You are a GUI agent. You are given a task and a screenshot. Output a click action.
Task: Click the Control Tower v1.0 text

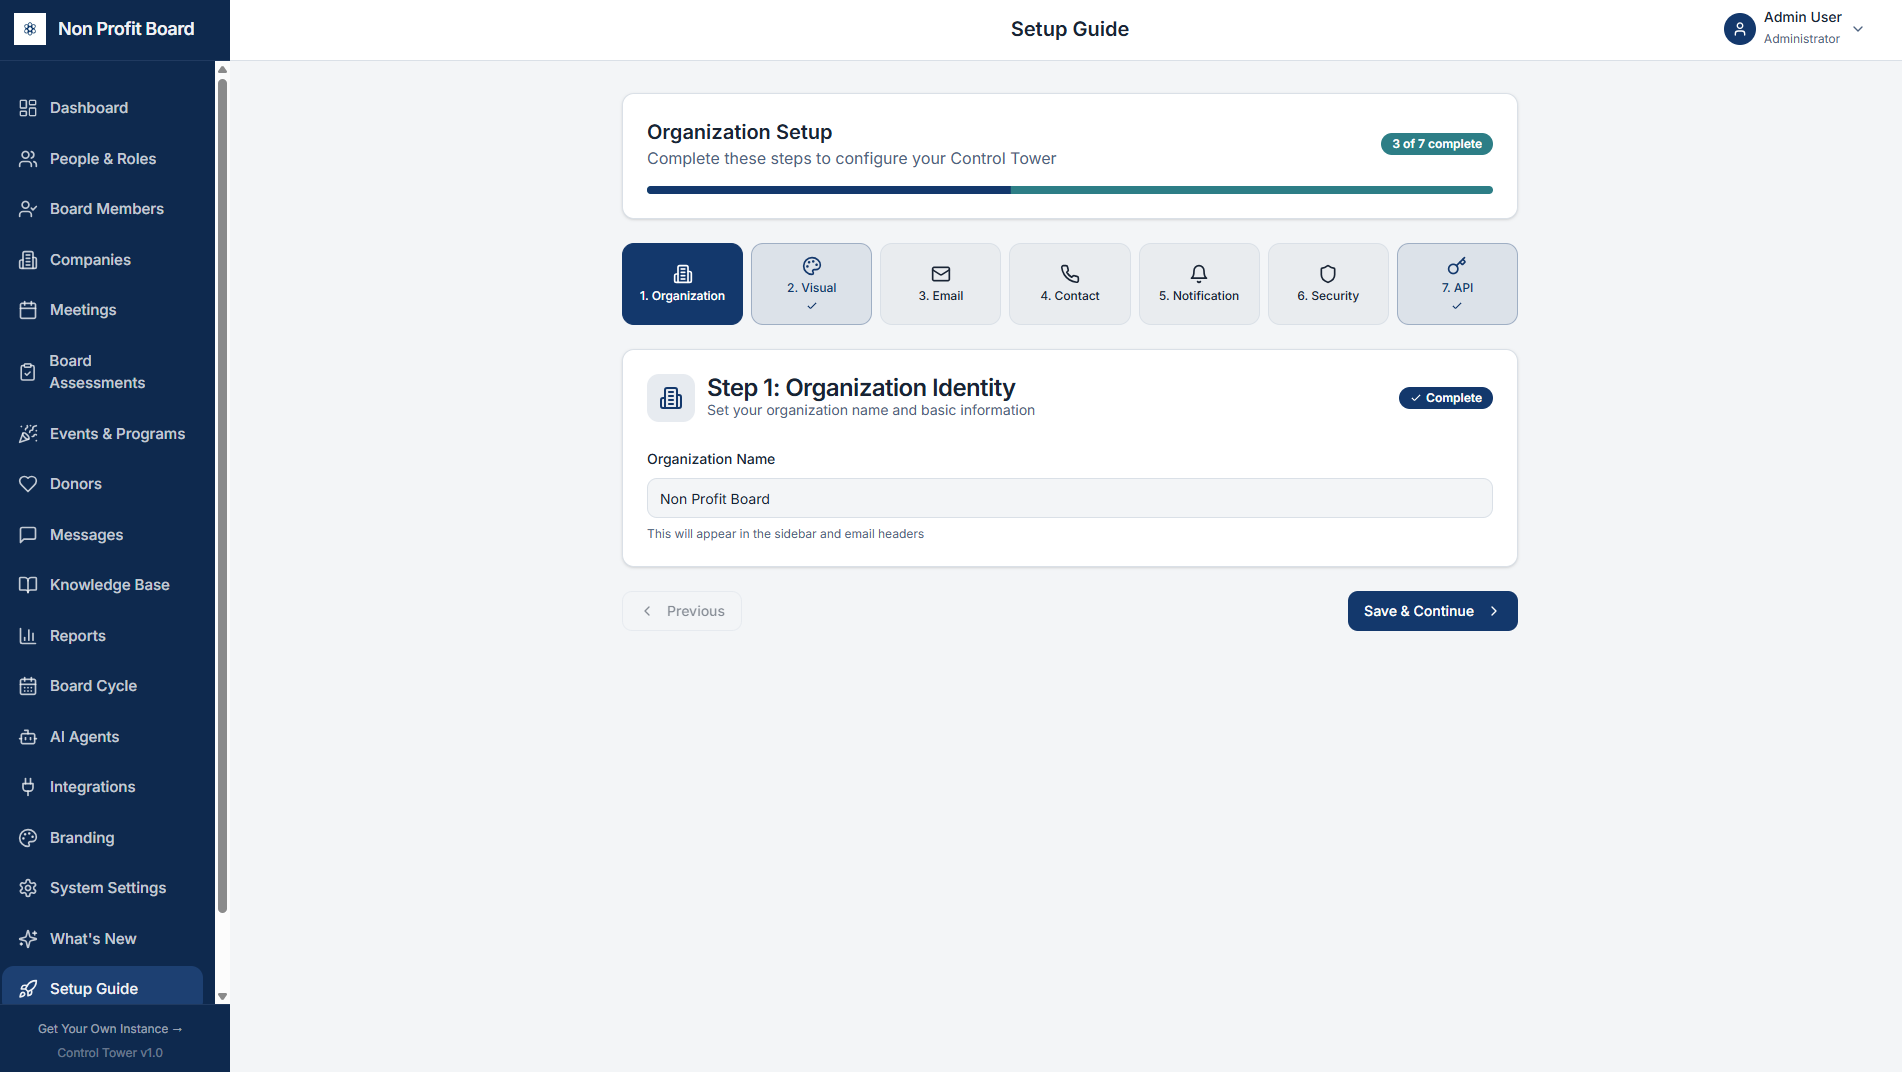(x=110, y=1053)
